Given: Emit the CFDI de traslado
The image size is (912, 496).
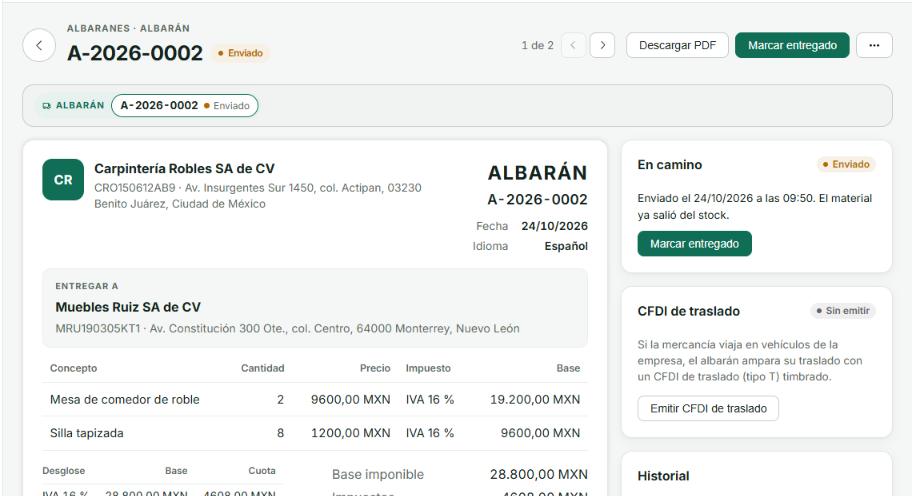Looking at the screenshot, I should (x=708, y=408).
